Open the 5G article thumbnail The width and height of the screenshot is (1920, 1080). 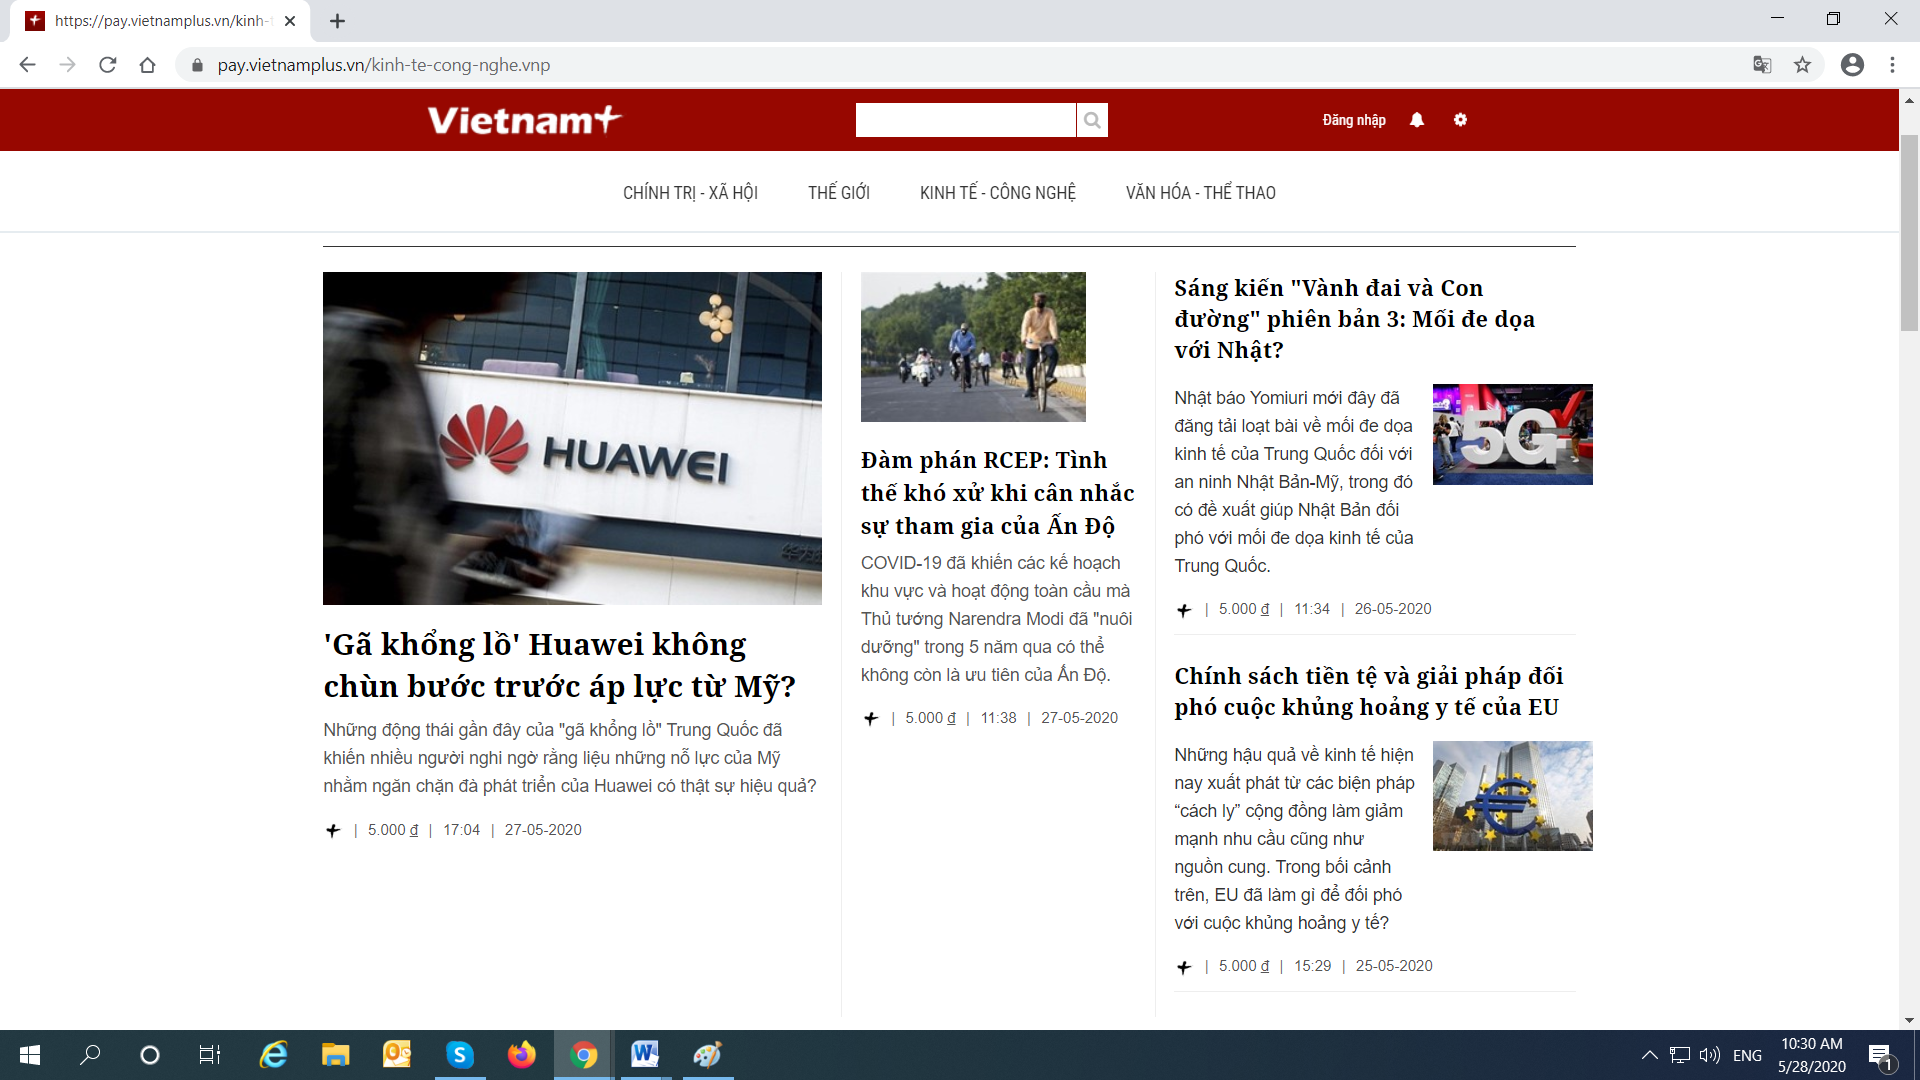point(1512,434)
